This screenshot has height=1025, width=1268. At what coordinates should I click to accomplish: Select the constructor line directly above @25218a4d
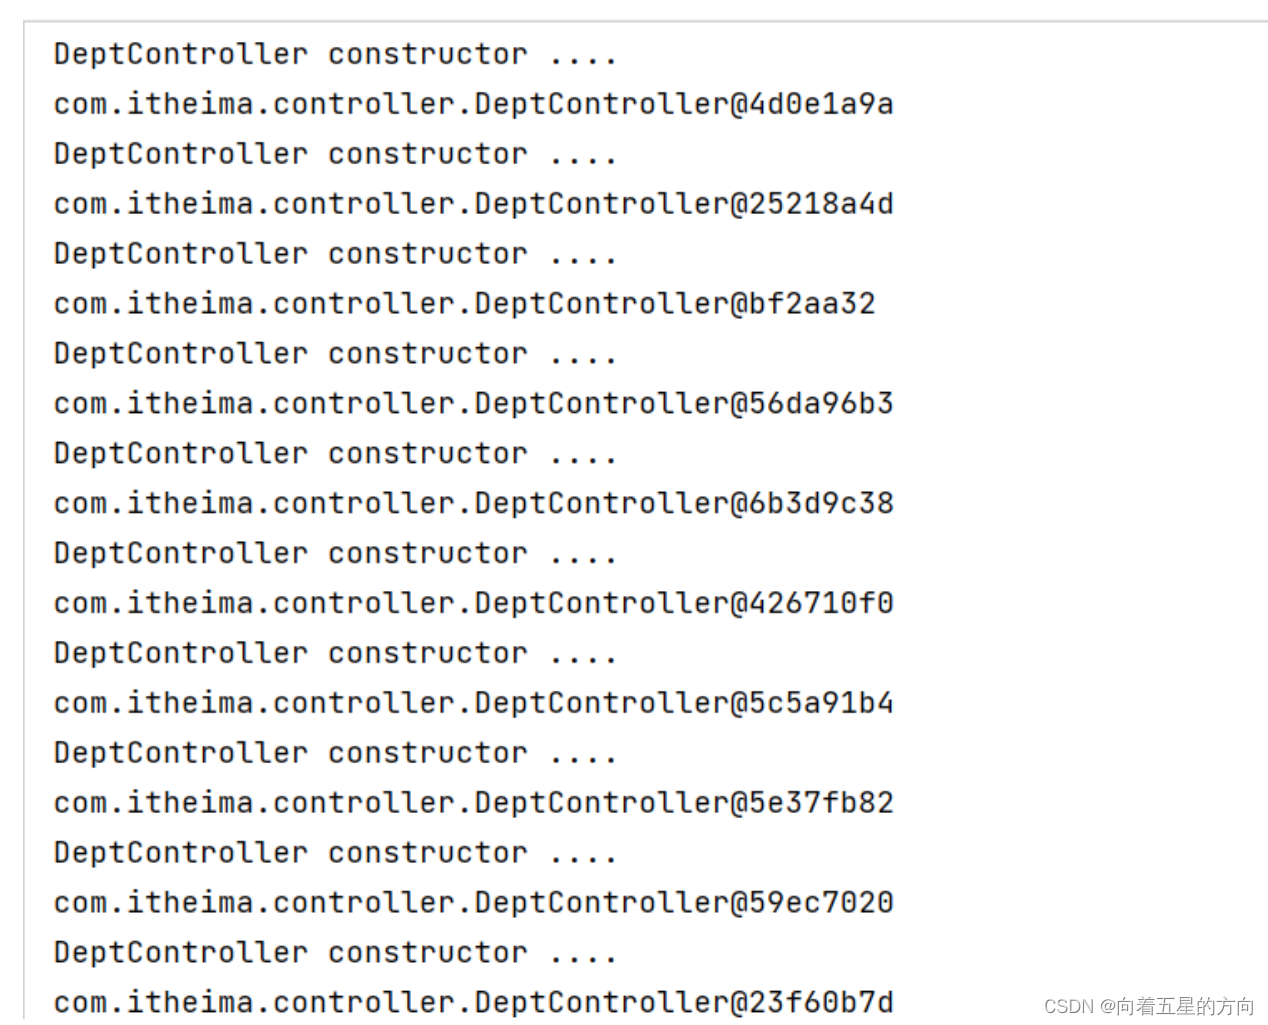pos(335,154)
